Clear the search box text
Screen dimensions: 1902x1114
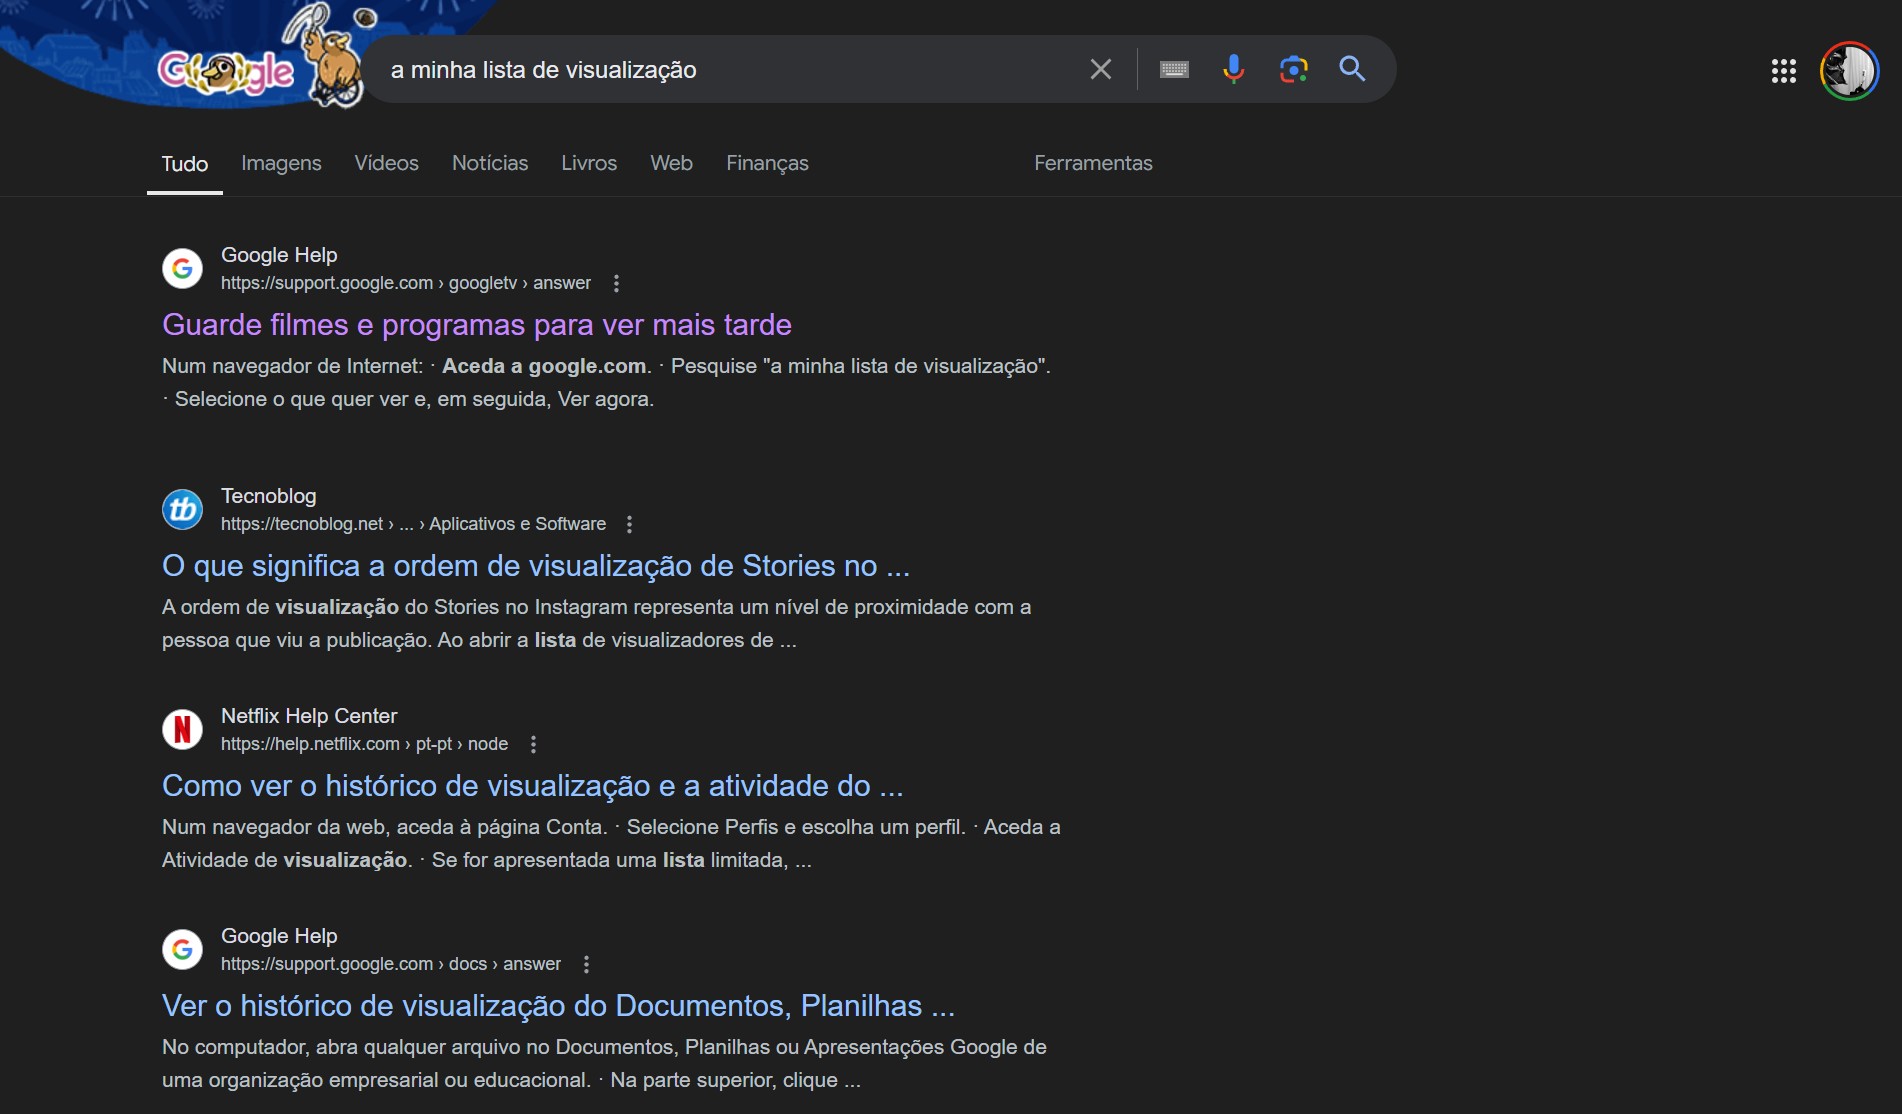click(x=1100, y=69)
